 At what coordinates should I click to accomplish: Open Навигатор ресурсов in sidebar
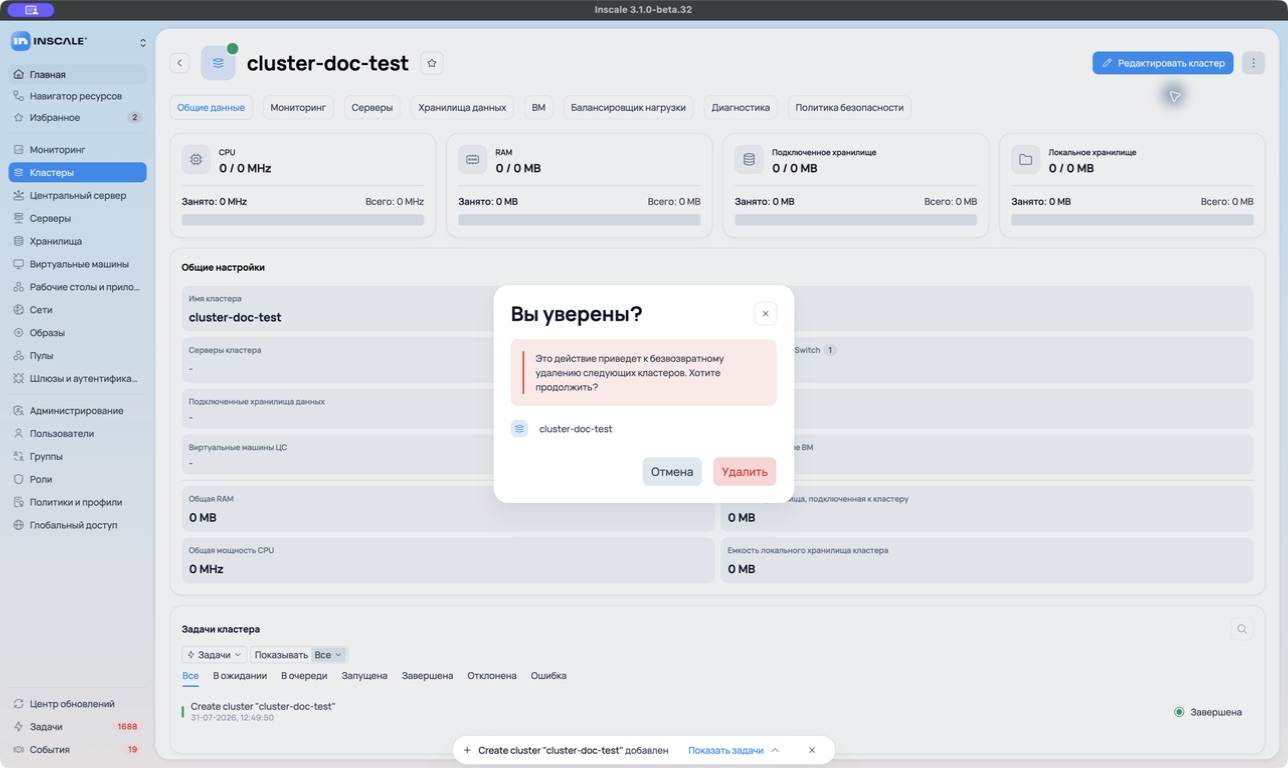click(77, 96)
